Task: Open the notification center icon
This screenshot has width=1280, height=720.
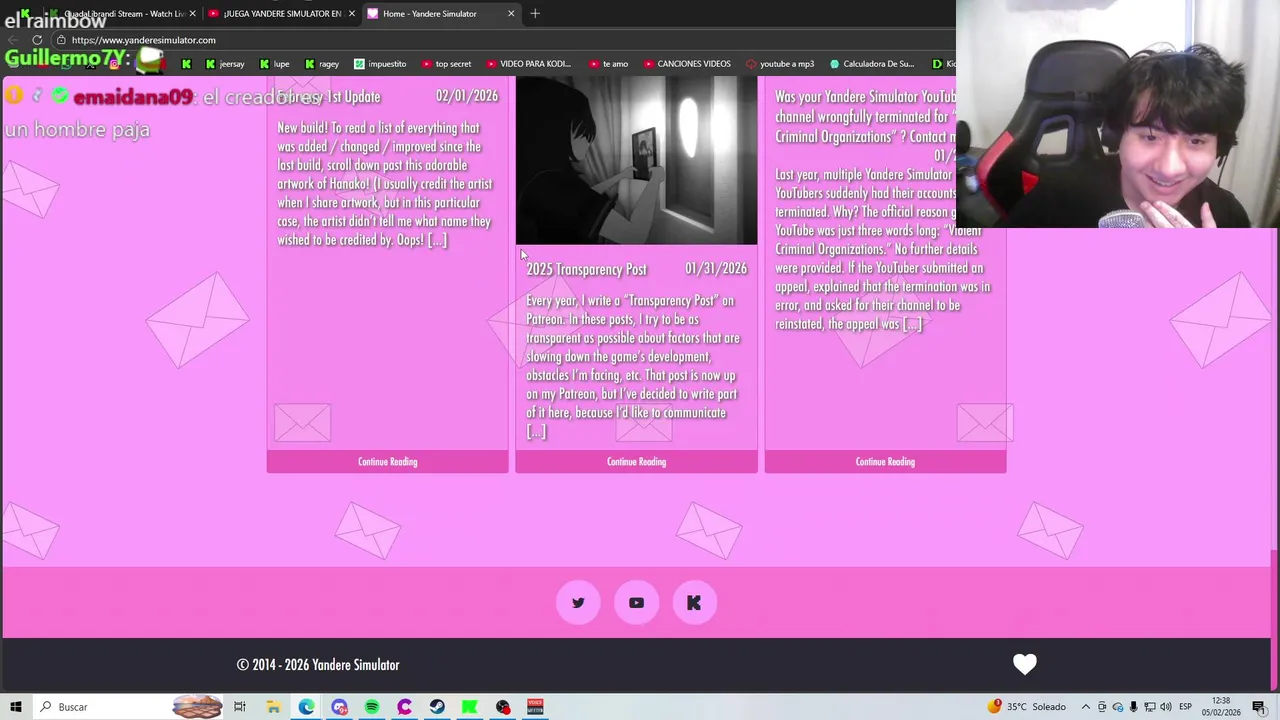Action: click(1259, 707)
